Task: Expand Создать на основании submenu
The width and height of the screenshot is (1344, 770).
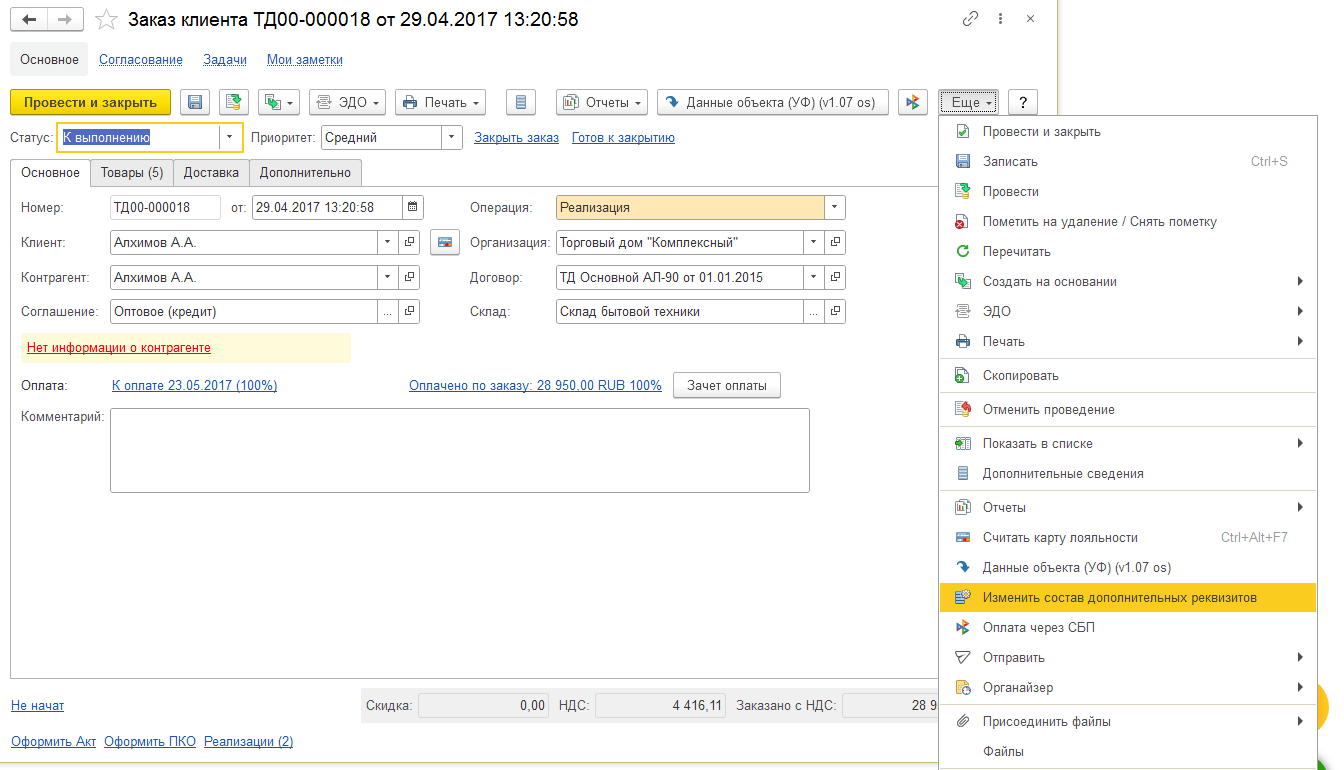Action: click(1128, 281)
